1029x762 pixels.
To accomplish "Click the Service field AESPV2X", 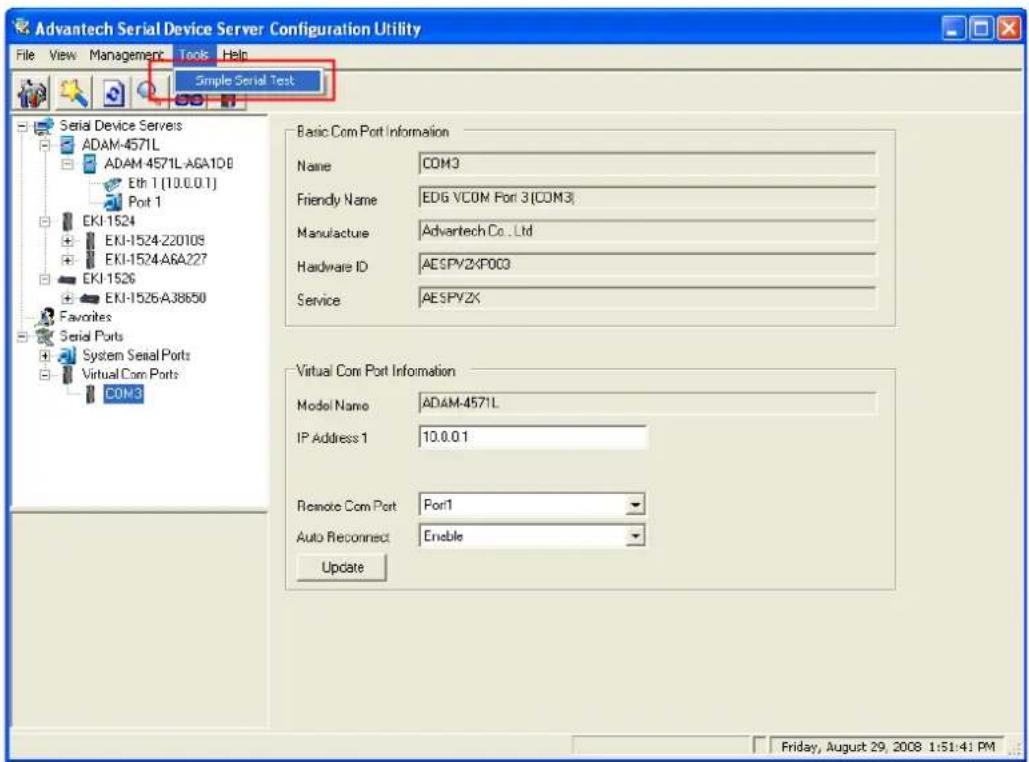I will (646, 298).
